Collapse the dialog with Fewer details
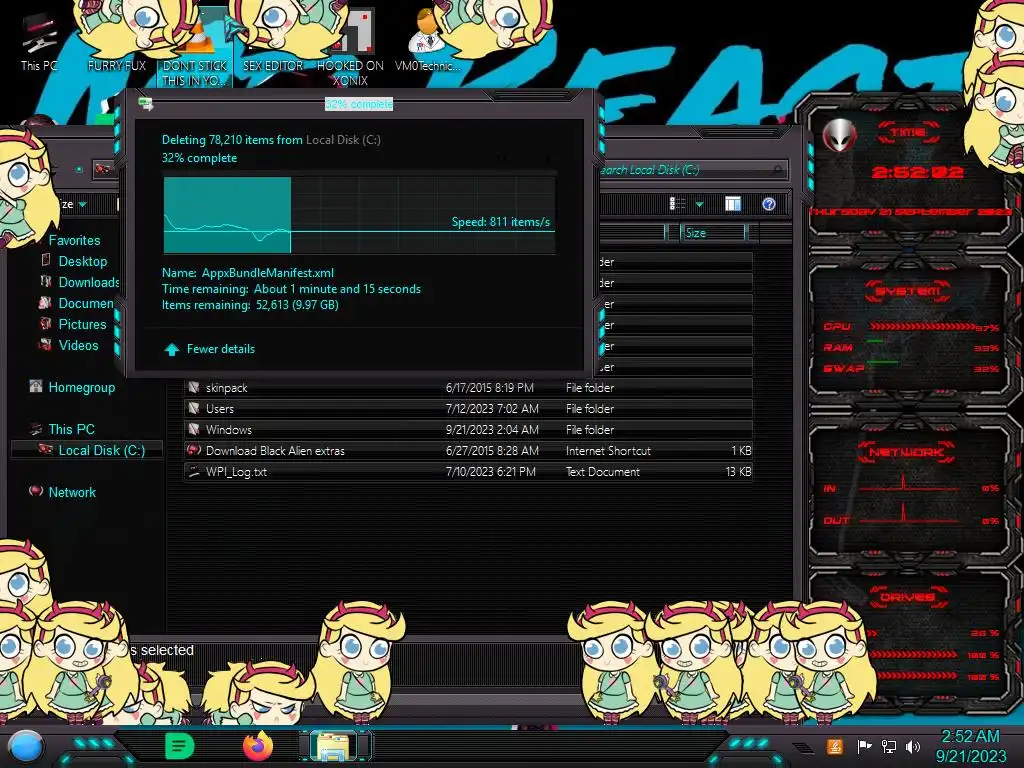Screen dimensions: 1024x768 click(x=210, y=349)
